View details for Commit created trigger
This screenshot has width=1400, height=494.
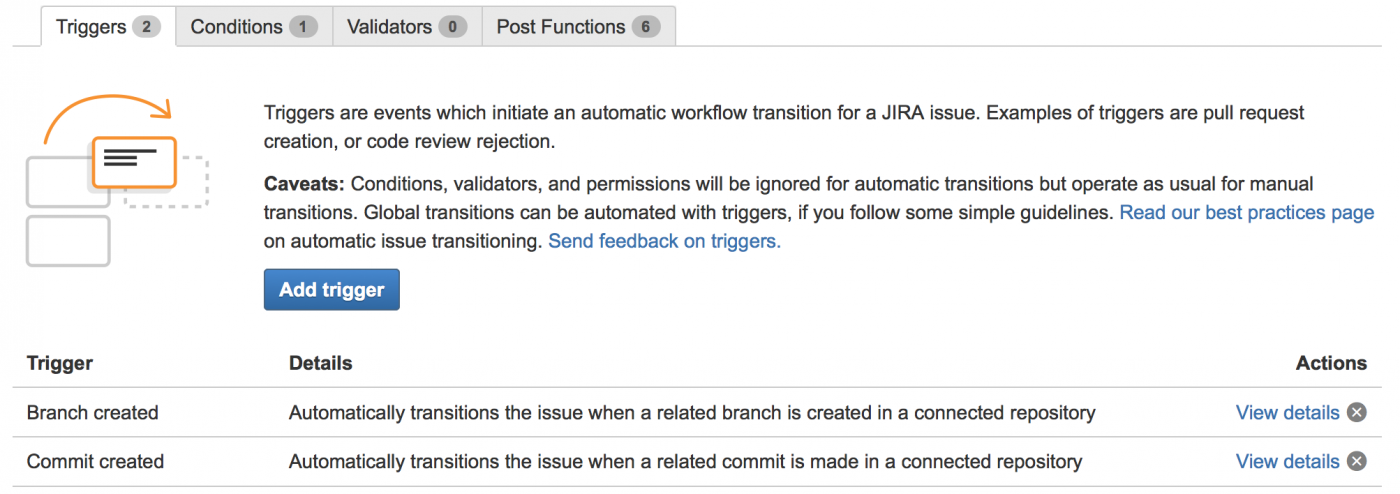(1287, 462)
